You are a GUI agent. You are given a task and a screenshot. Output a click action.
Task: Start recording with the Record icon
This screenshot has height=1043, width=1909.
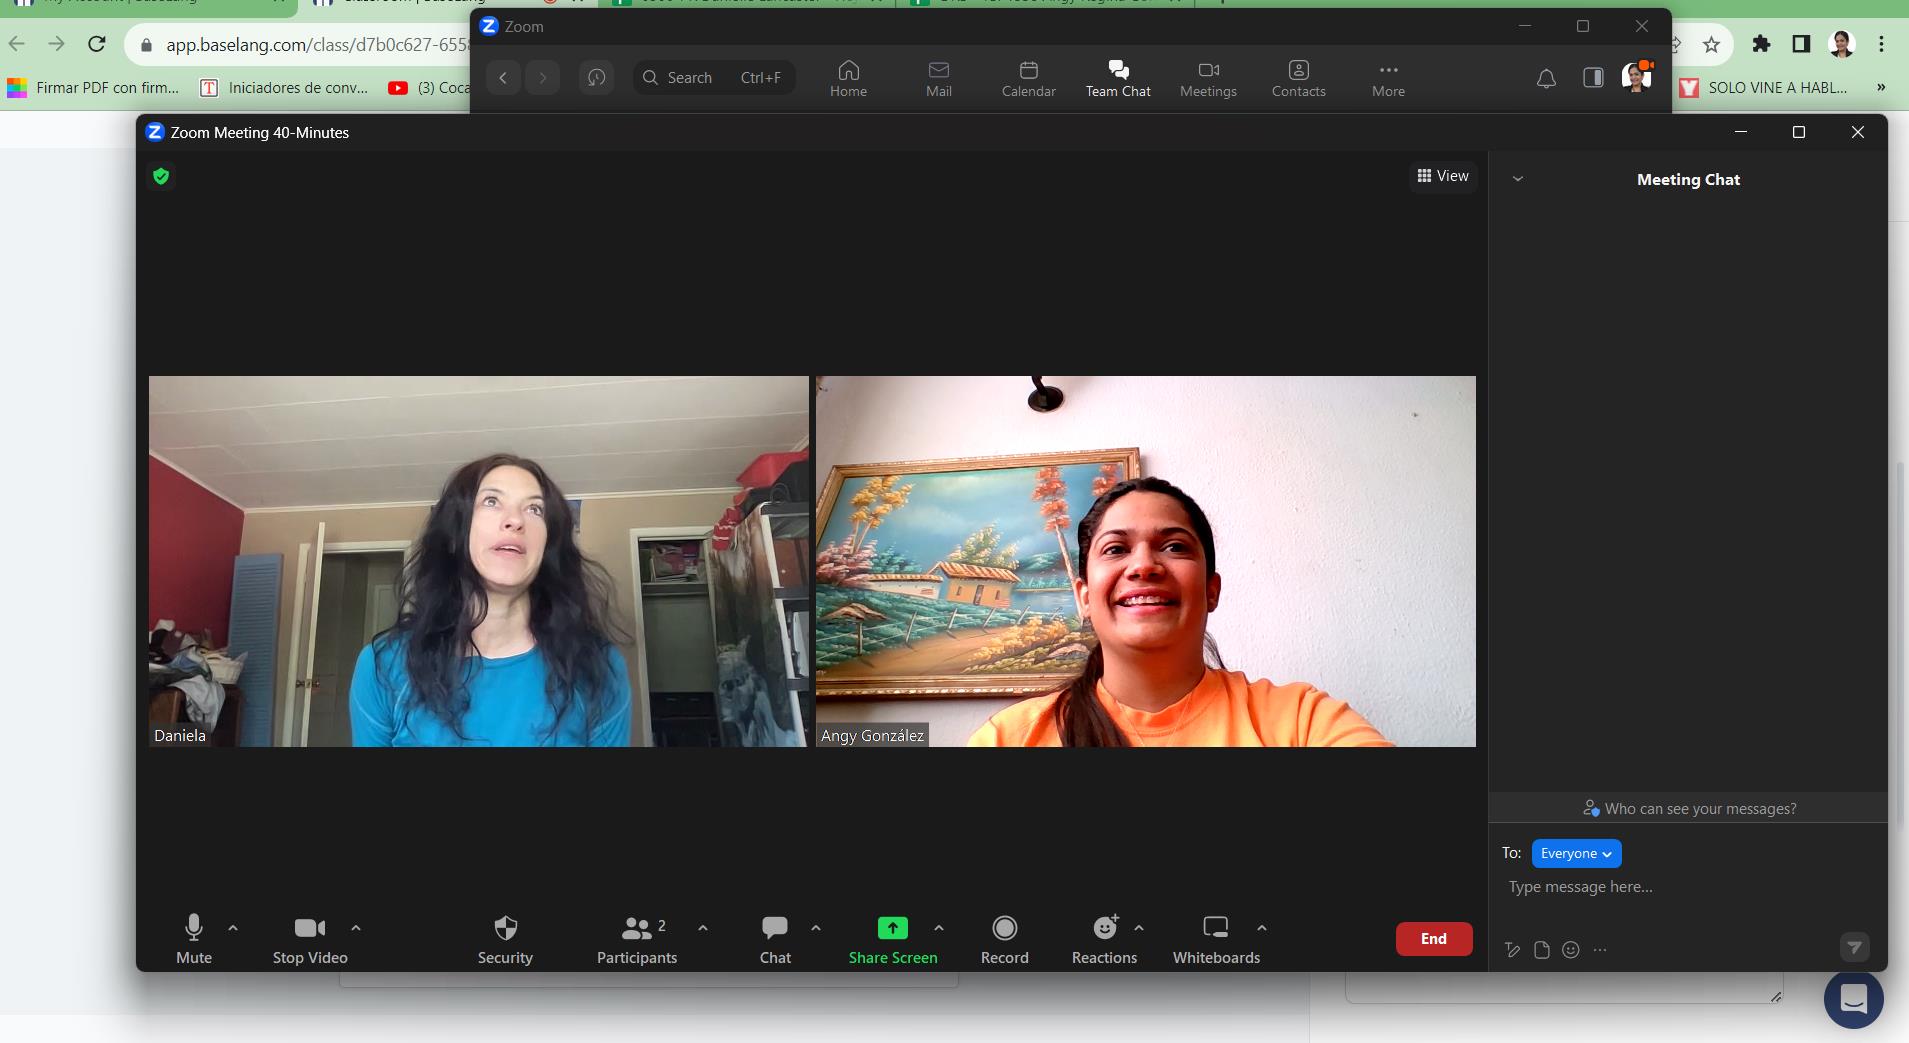click(1004, 929)
